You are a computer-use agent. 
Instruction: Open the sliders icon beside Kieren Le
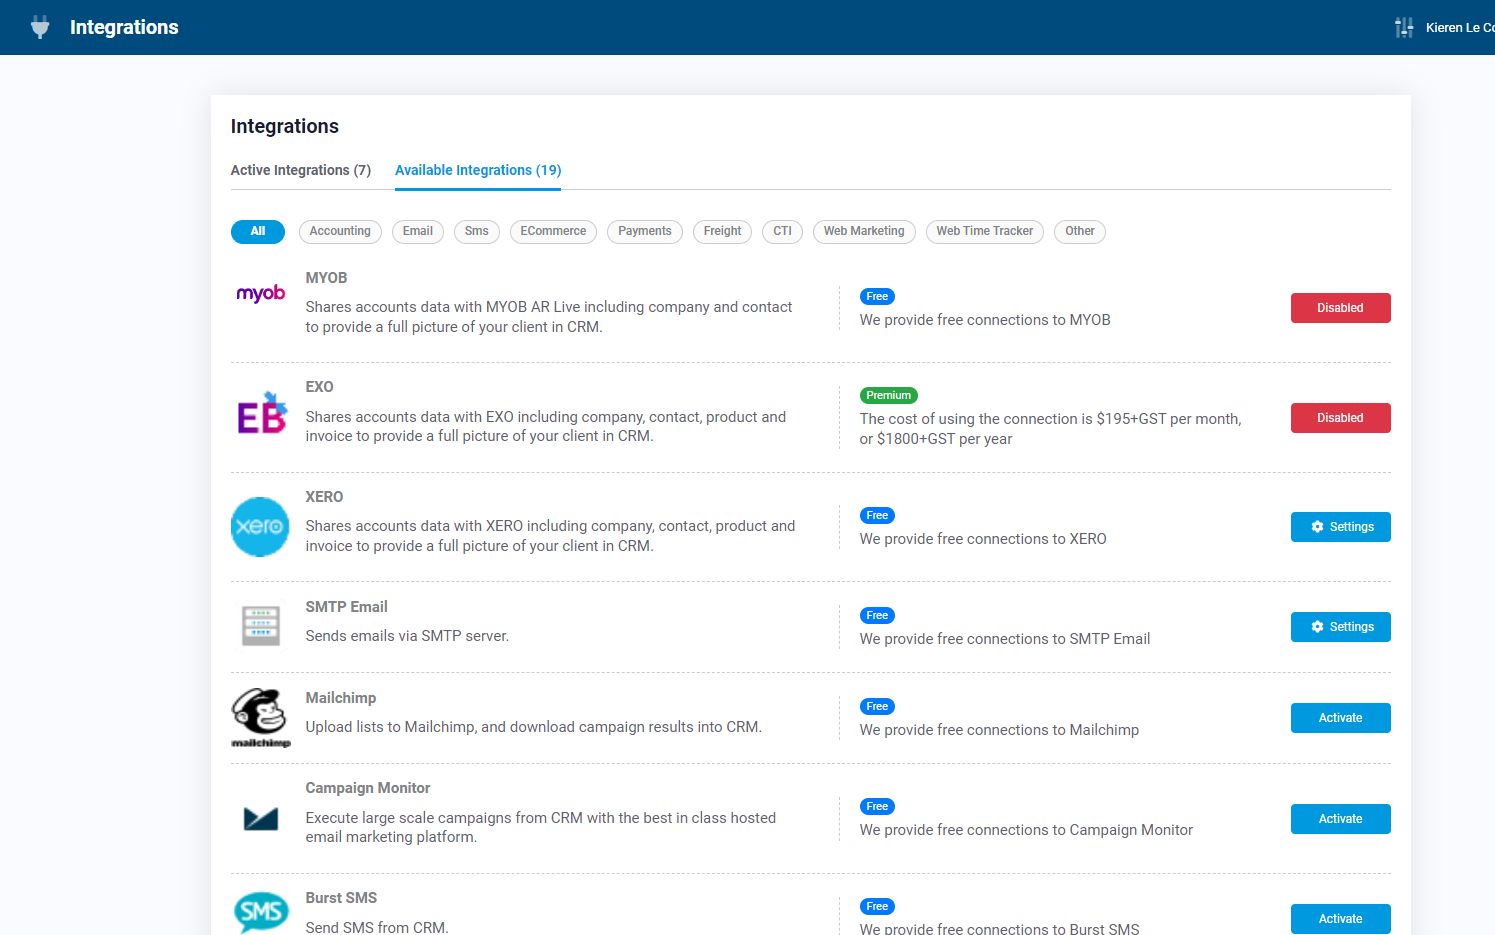(x=1404, y=27)
